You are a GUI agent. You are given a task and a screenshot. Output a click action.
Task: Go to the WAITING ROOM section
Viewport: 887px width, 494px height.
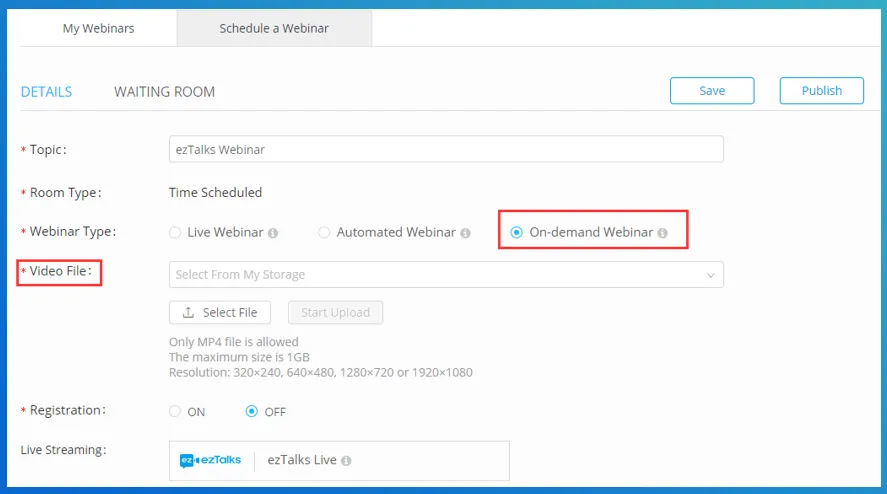click(x=165, y=92)
